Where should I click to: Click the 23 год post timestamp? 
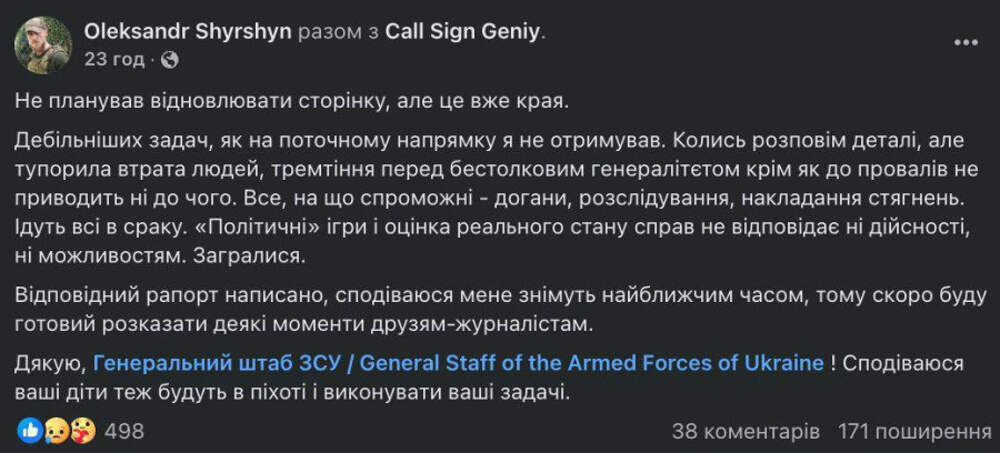point(114,61)
